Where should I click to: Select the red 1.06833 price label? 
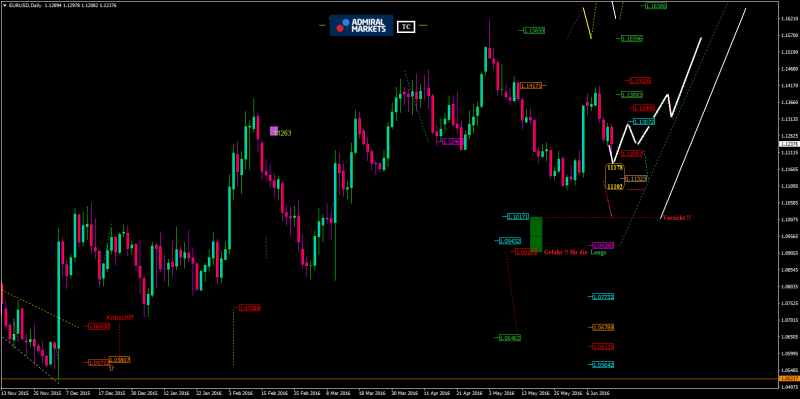pyautogui.click(x=99, y=327)
